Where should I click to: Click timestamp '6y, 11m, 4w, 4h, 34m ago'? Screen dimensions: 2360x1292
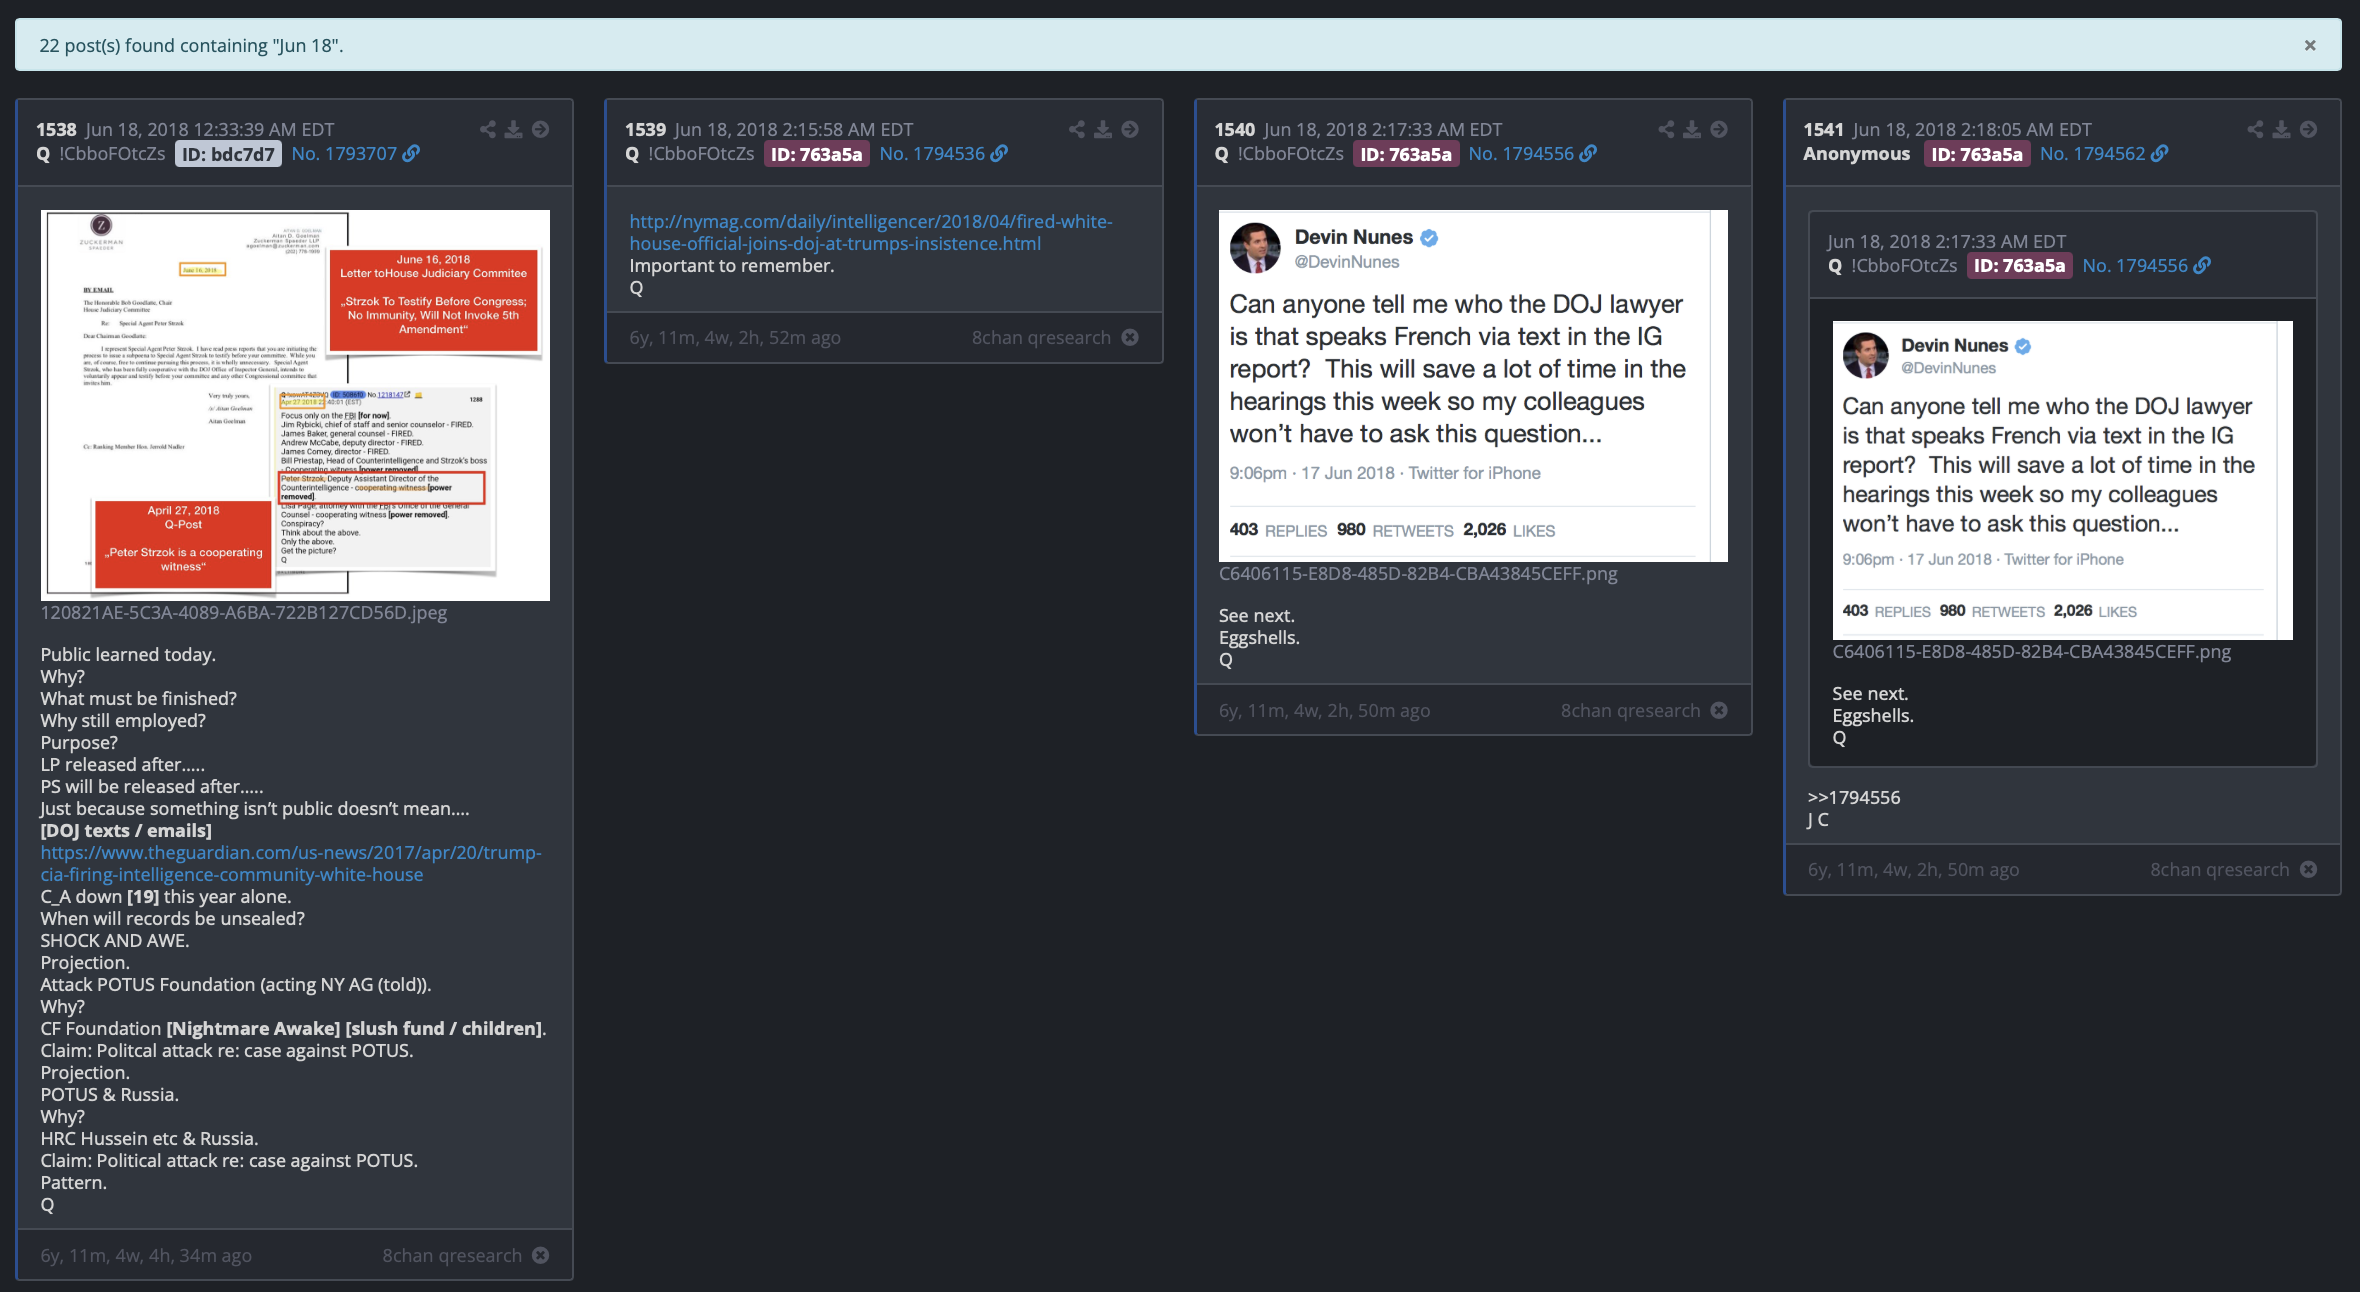click(146, 1255)
